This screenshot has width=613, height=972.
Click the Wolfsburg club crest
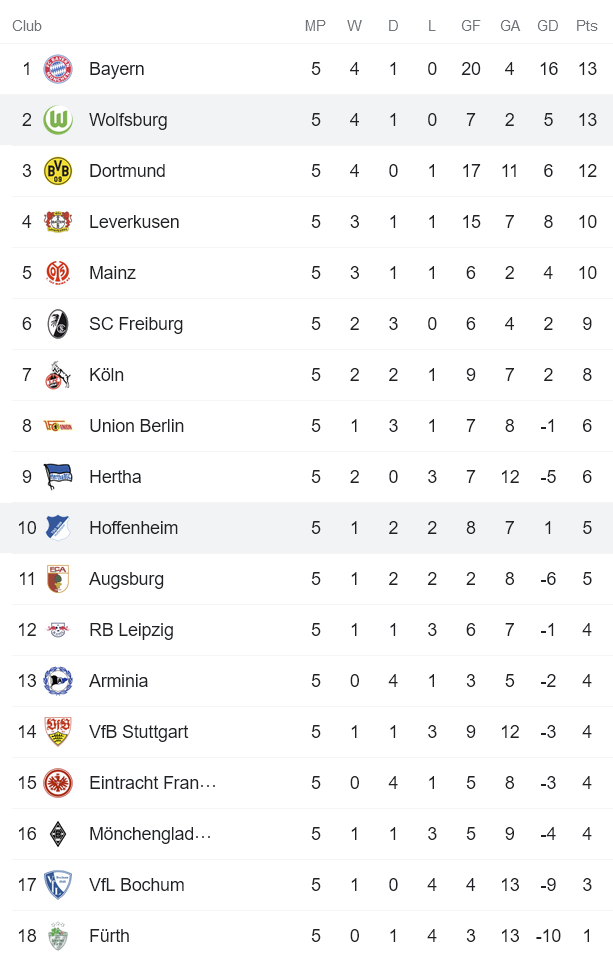(x=58, y=120)
